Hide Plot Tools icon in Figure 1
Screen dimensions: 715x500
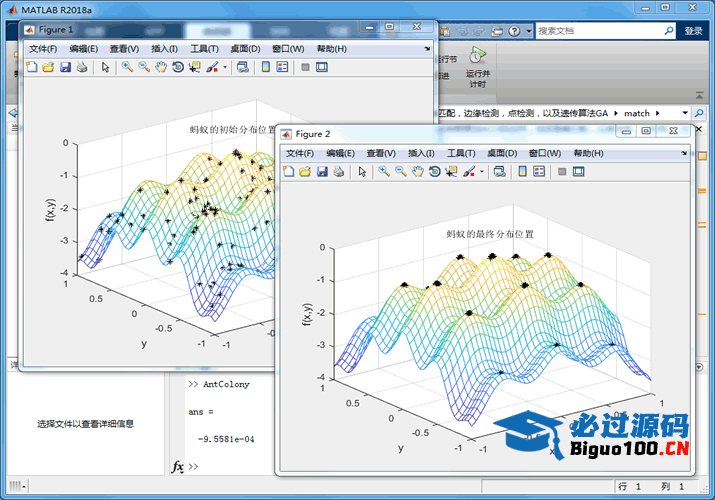306,67
